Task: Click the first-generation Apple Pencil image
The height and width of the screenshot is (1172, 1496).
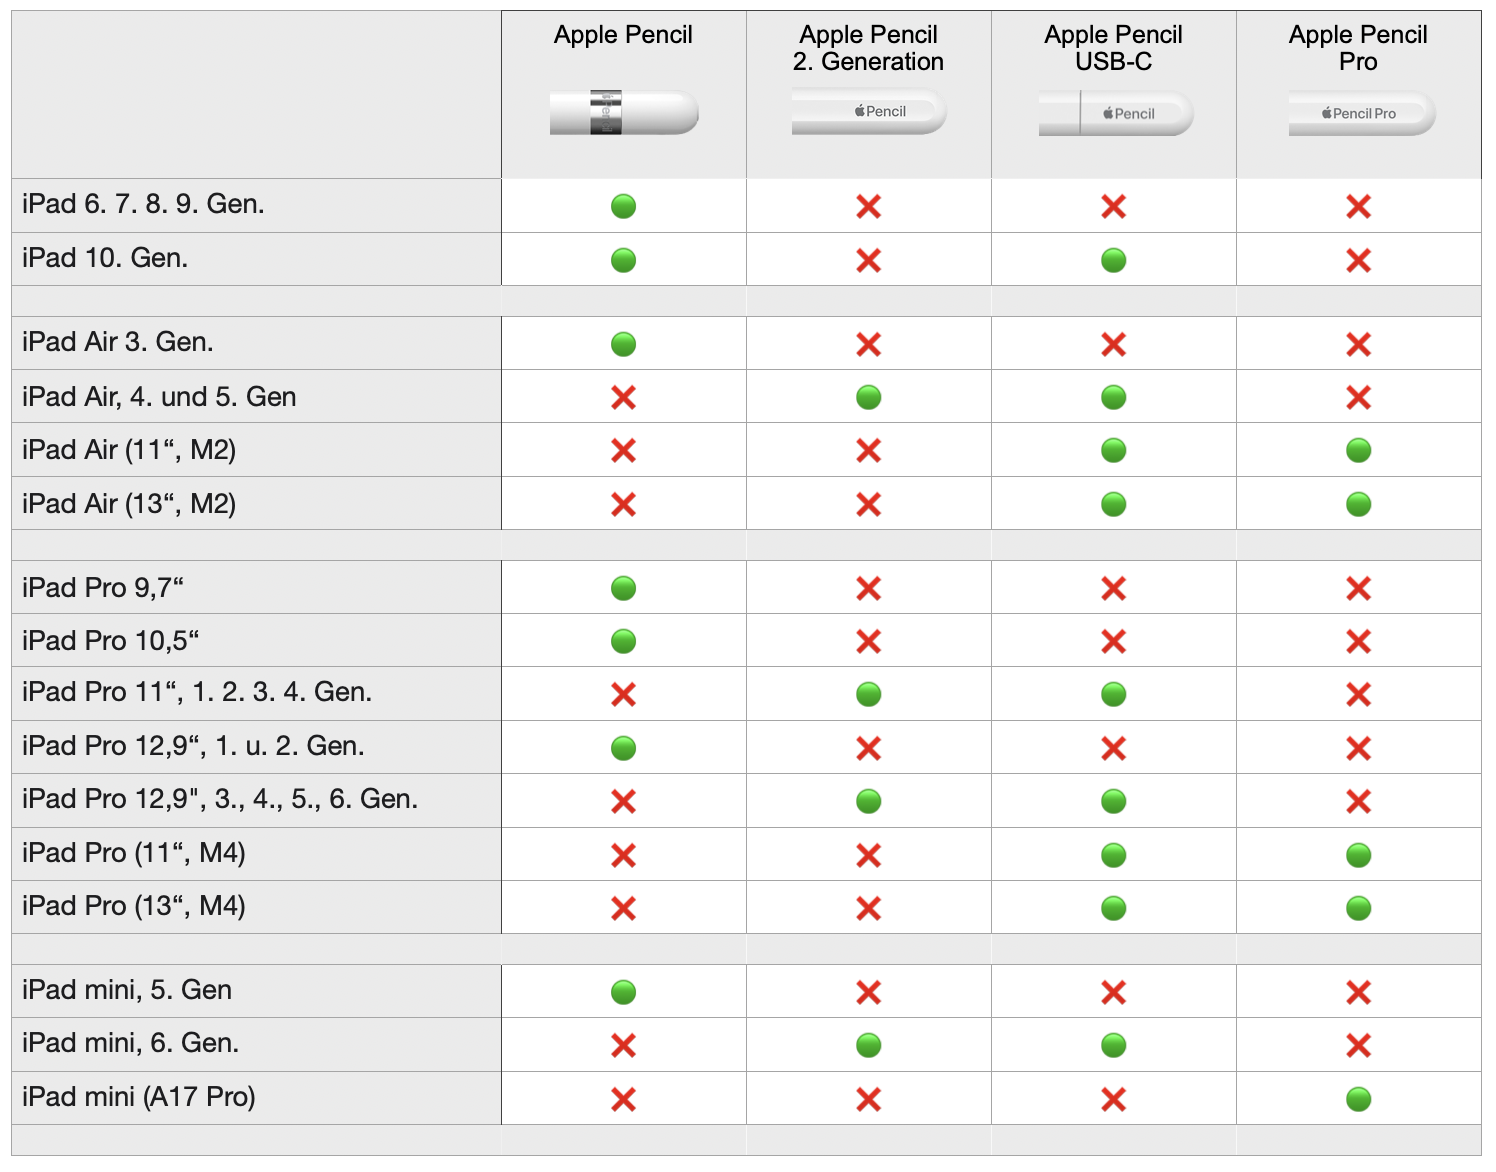Action: [x=624, y=112]
